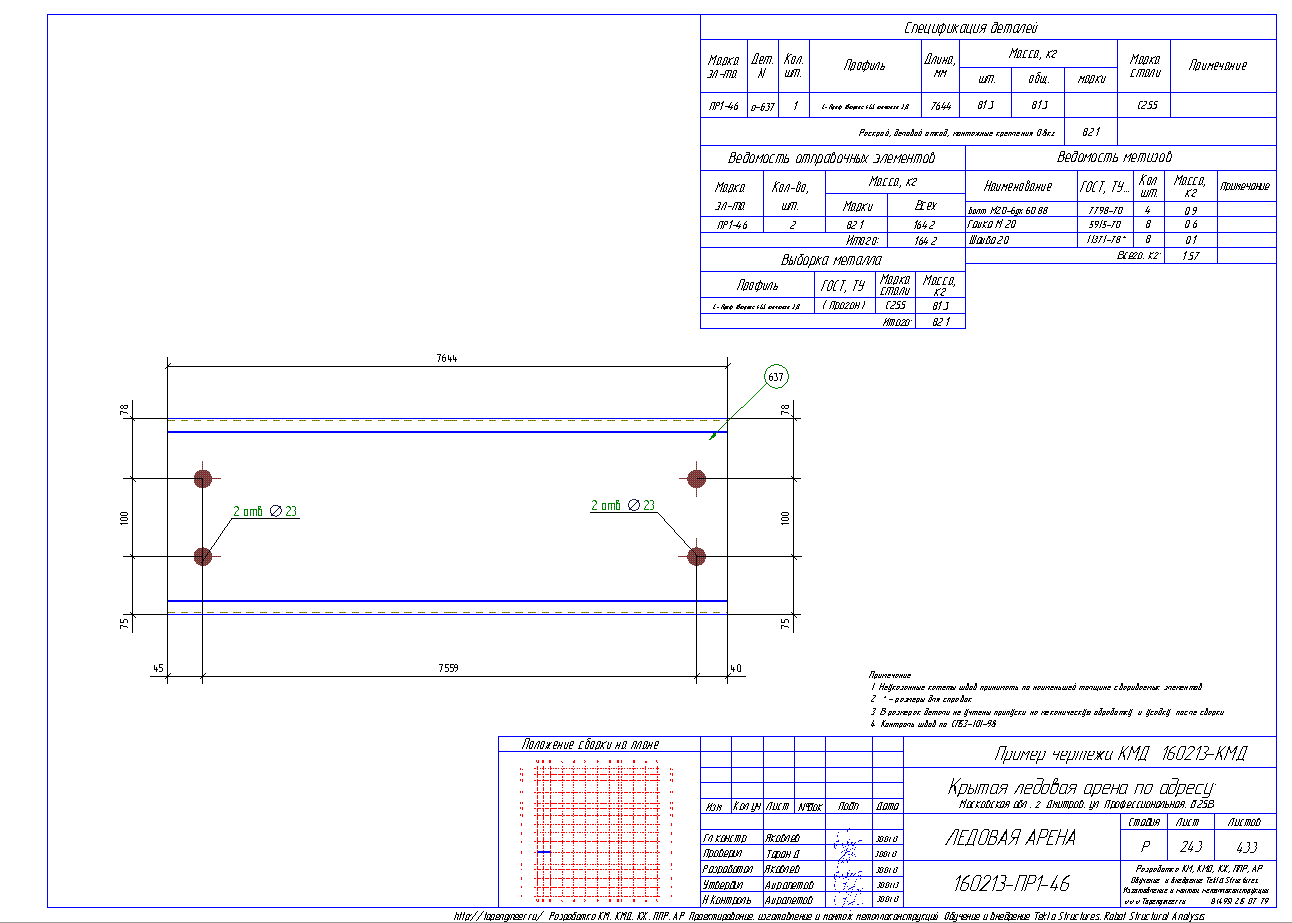This screenshot has width=1292, height=923.
Task: Select the "Длина, мм" column header
Action: [x=939, y=65]
